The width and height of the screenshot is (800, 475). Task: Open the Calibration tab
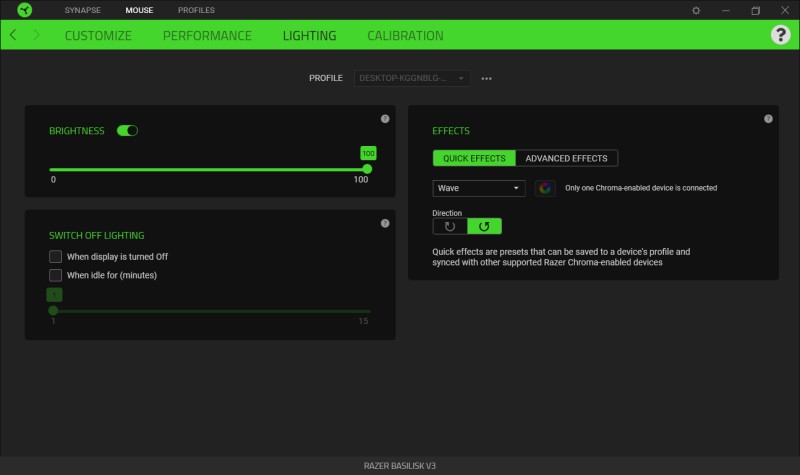pos(405,35)
